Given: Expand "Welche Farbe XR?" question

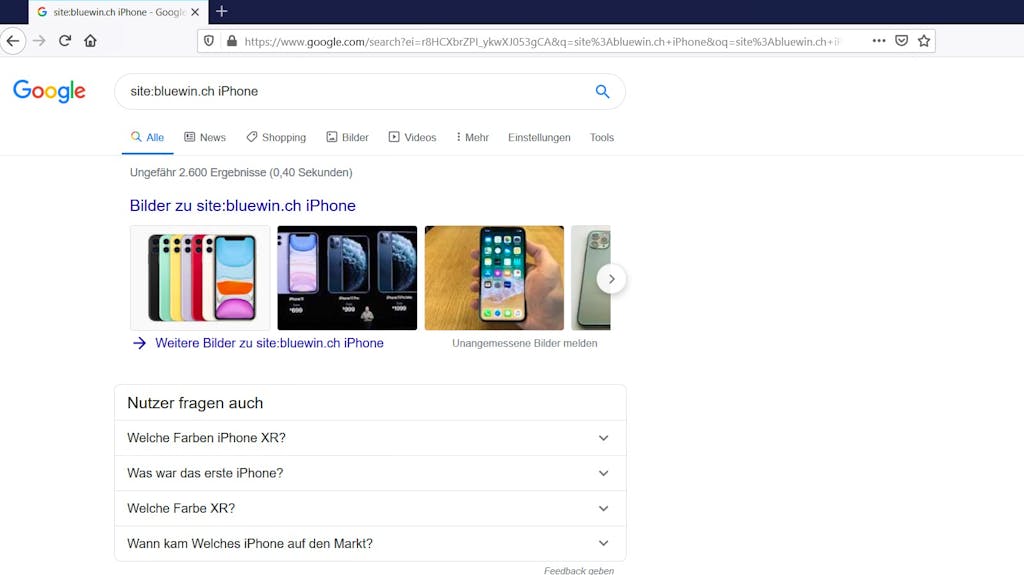Looking at the screenshot, I should [x=370, y=508].
